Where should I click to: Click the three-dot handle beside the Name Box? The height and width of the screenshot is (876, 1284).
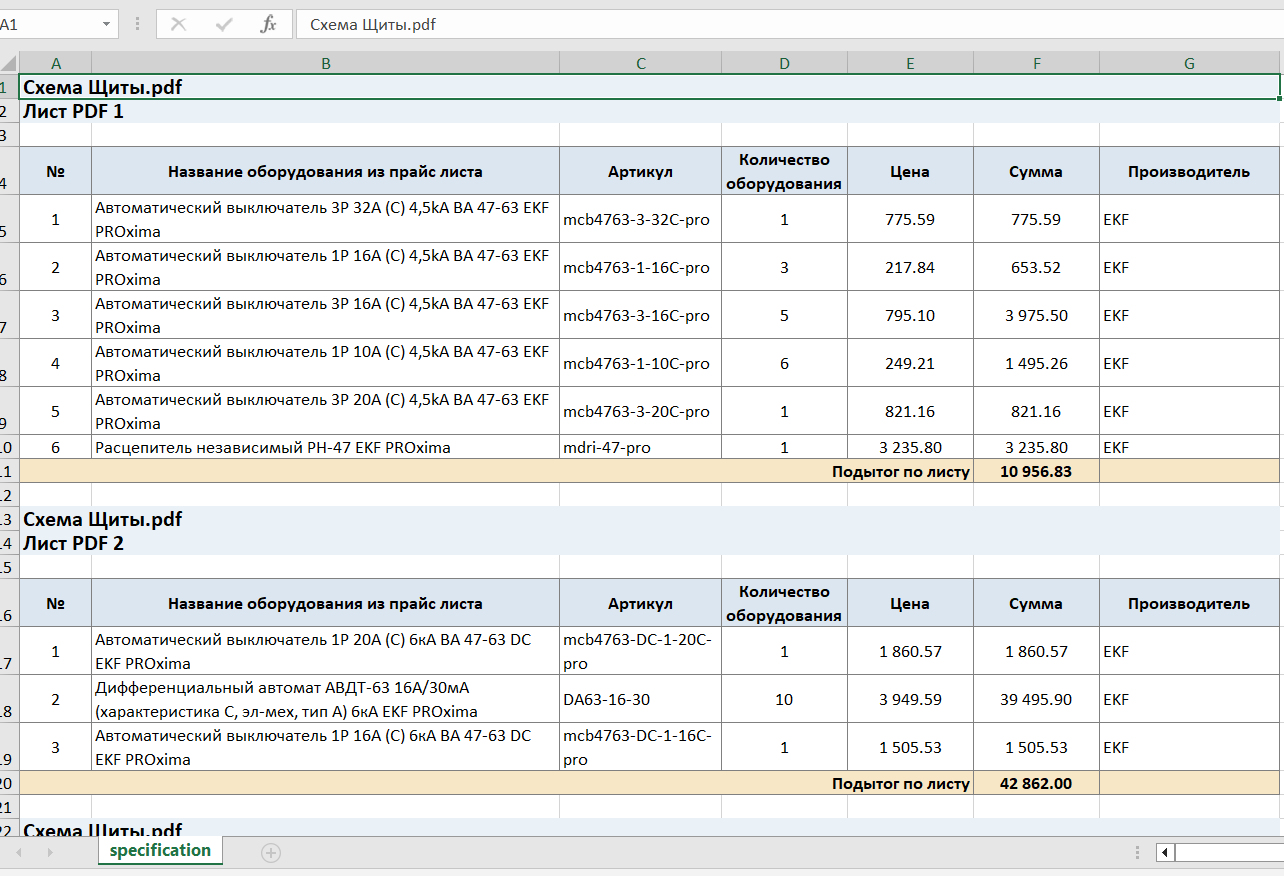pos(137,25)
